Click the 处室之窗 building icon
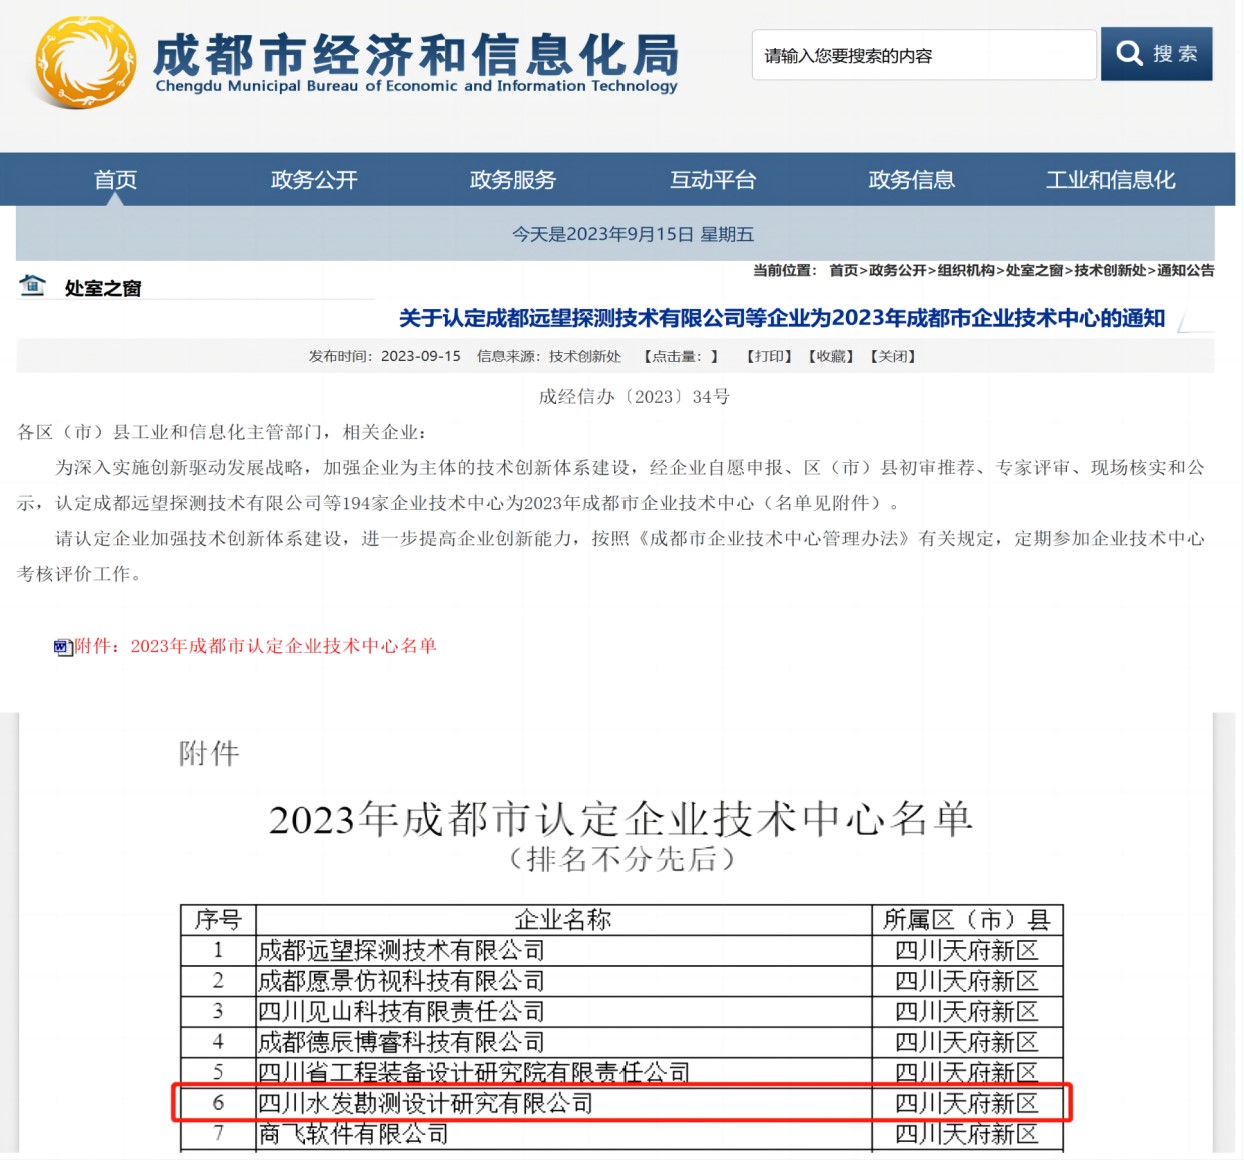 (33, 286)
